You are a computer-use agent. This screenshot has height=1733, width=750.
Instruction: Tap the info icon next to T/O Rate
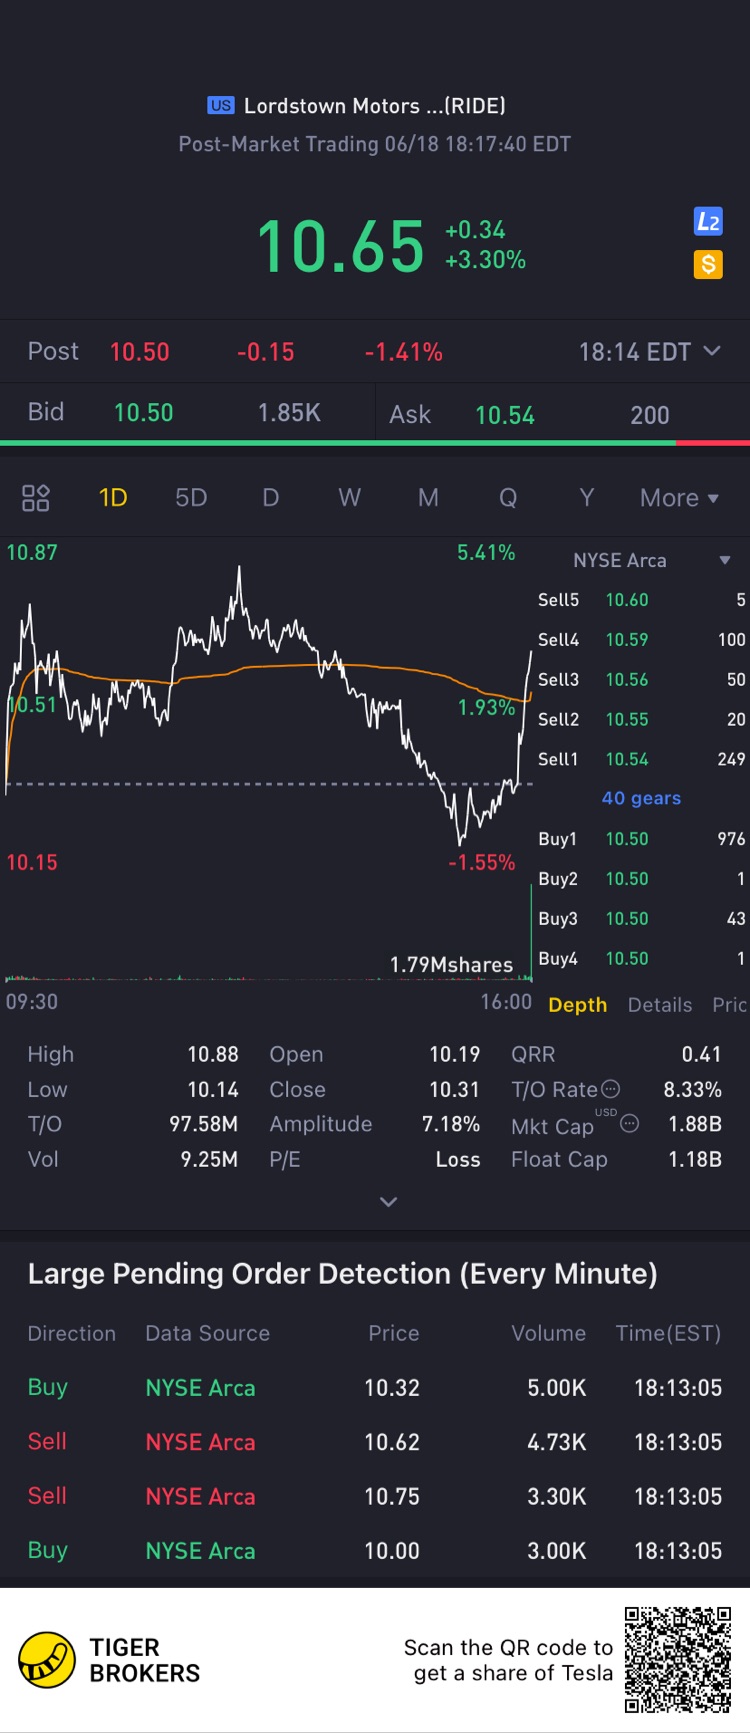[x=610, y=1089]
